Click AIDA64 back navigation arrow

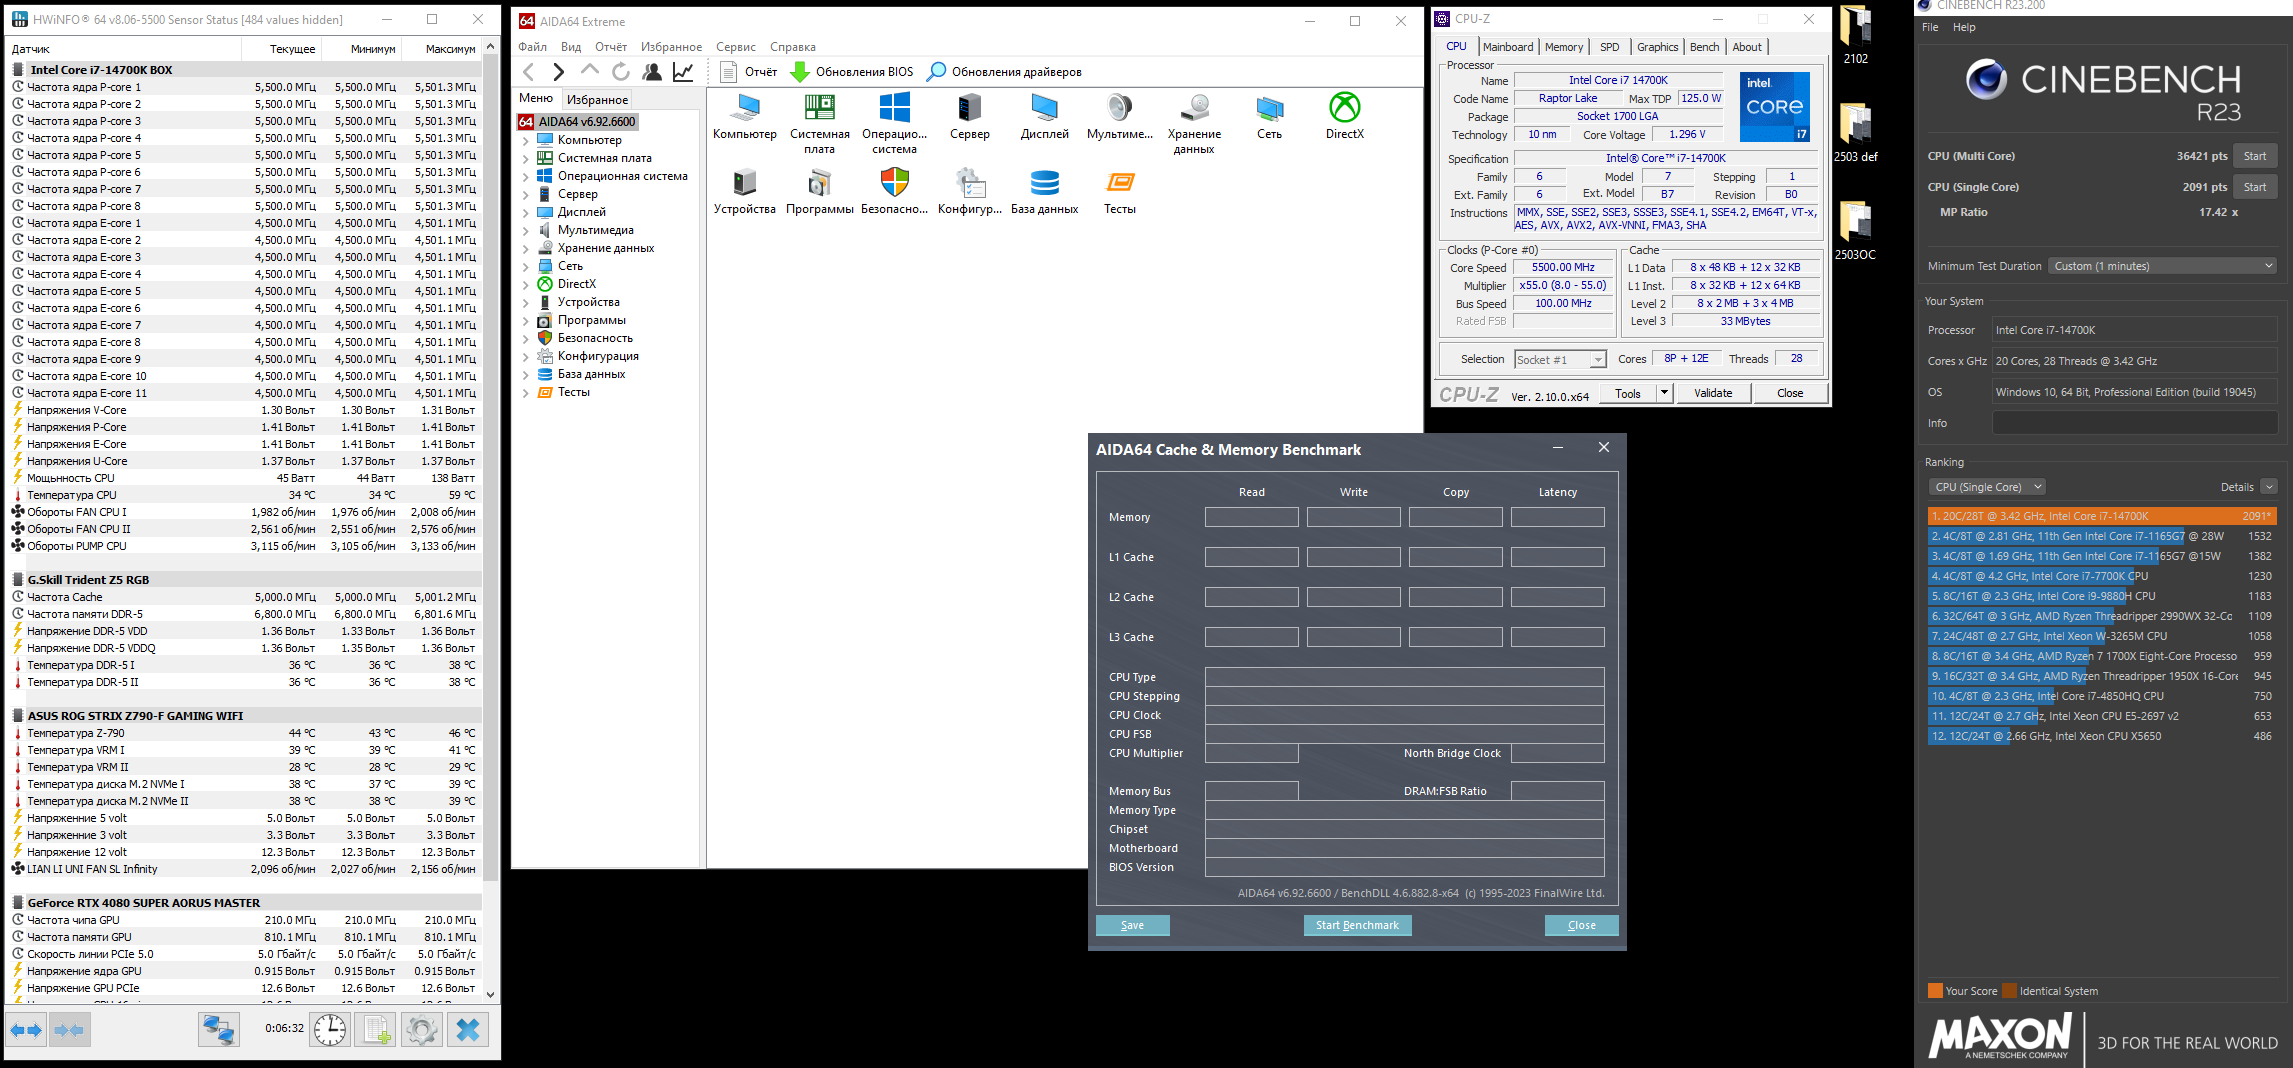click(529, 71)
